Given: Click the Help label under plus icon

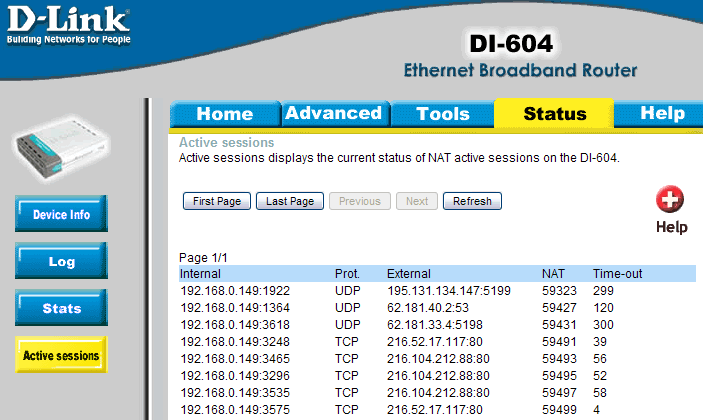Looking at the screenshot, I should click(671, 227).
